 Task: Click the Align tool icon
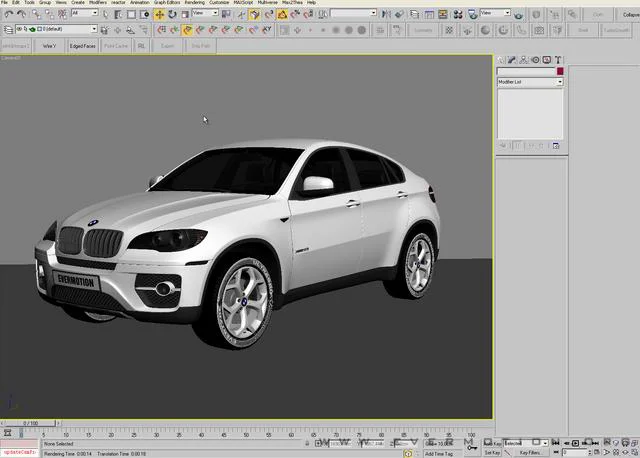coord(399,15)
